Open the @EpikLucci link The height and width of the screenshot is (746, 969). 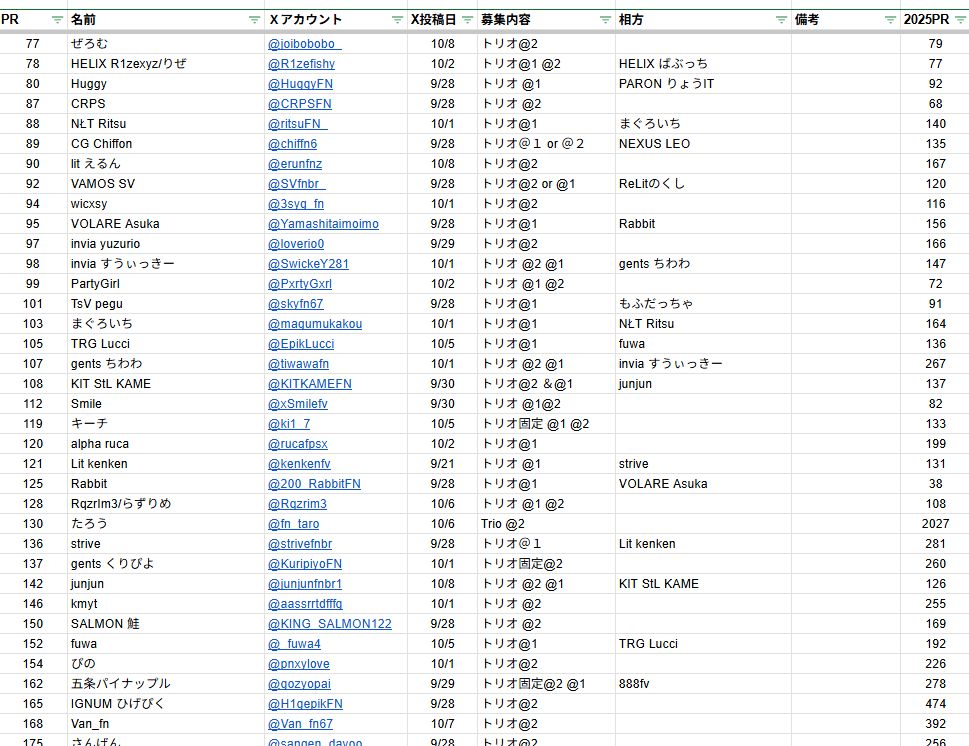301,344
